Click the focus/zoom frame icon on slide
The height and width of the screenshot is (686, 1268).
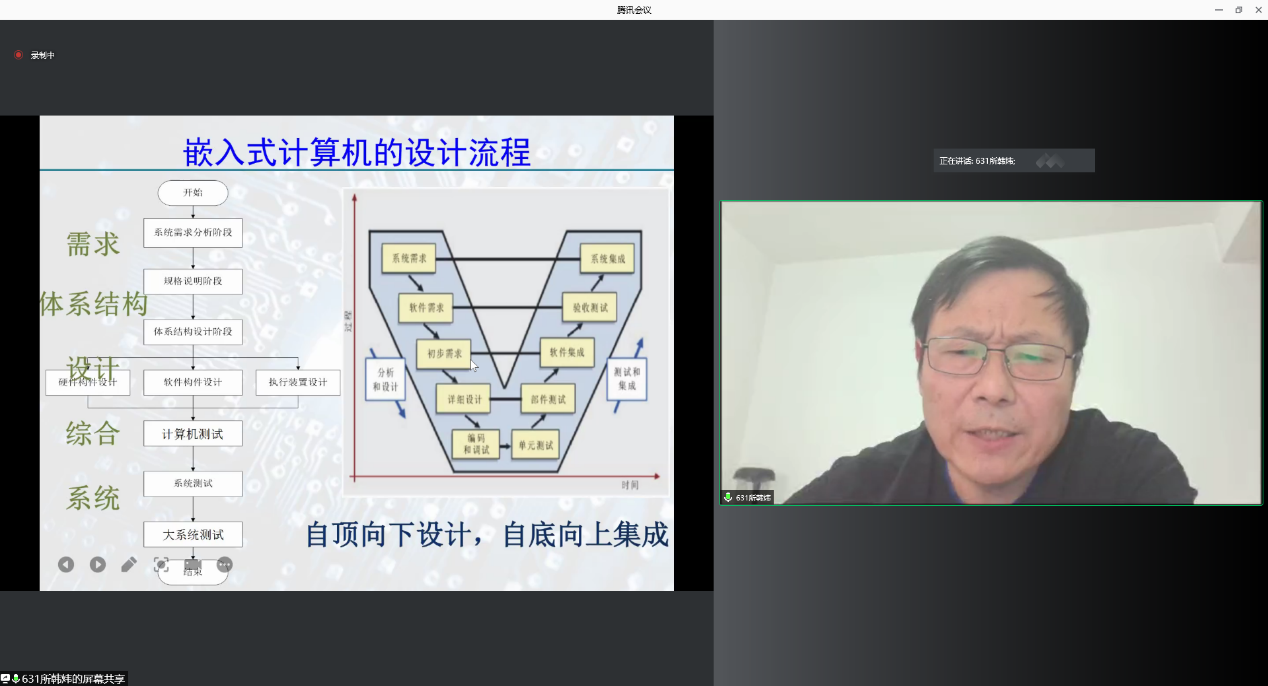tap(161, 564)
